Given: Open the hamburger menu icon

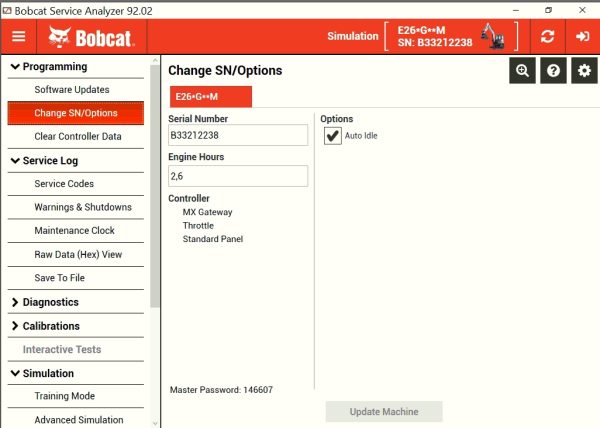Looking at the screenshot, I should pyautogui.click(x=18, y=37).
